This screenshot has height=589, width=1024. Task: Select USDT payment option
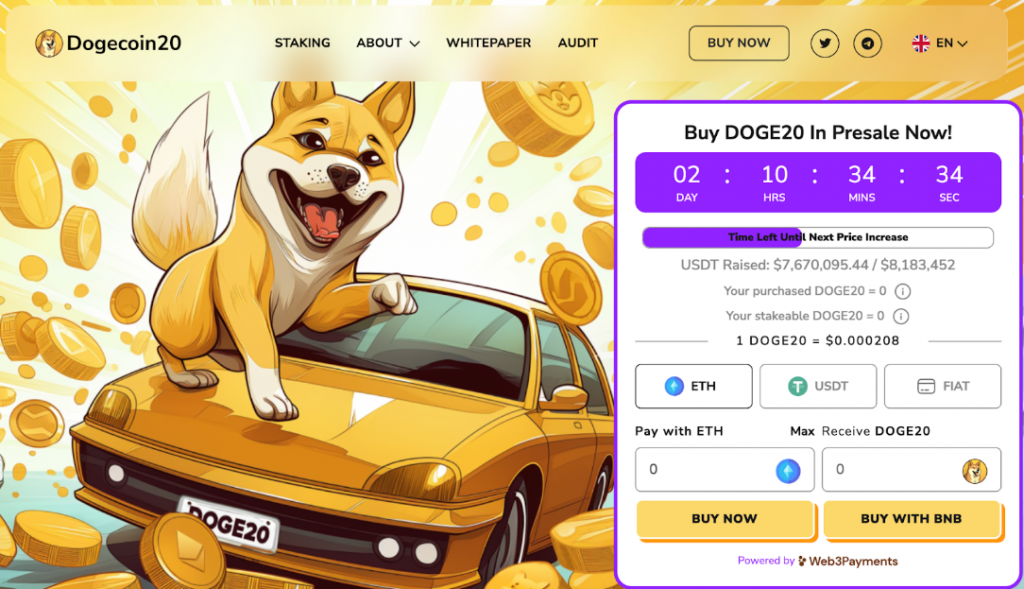coord(818,386)
